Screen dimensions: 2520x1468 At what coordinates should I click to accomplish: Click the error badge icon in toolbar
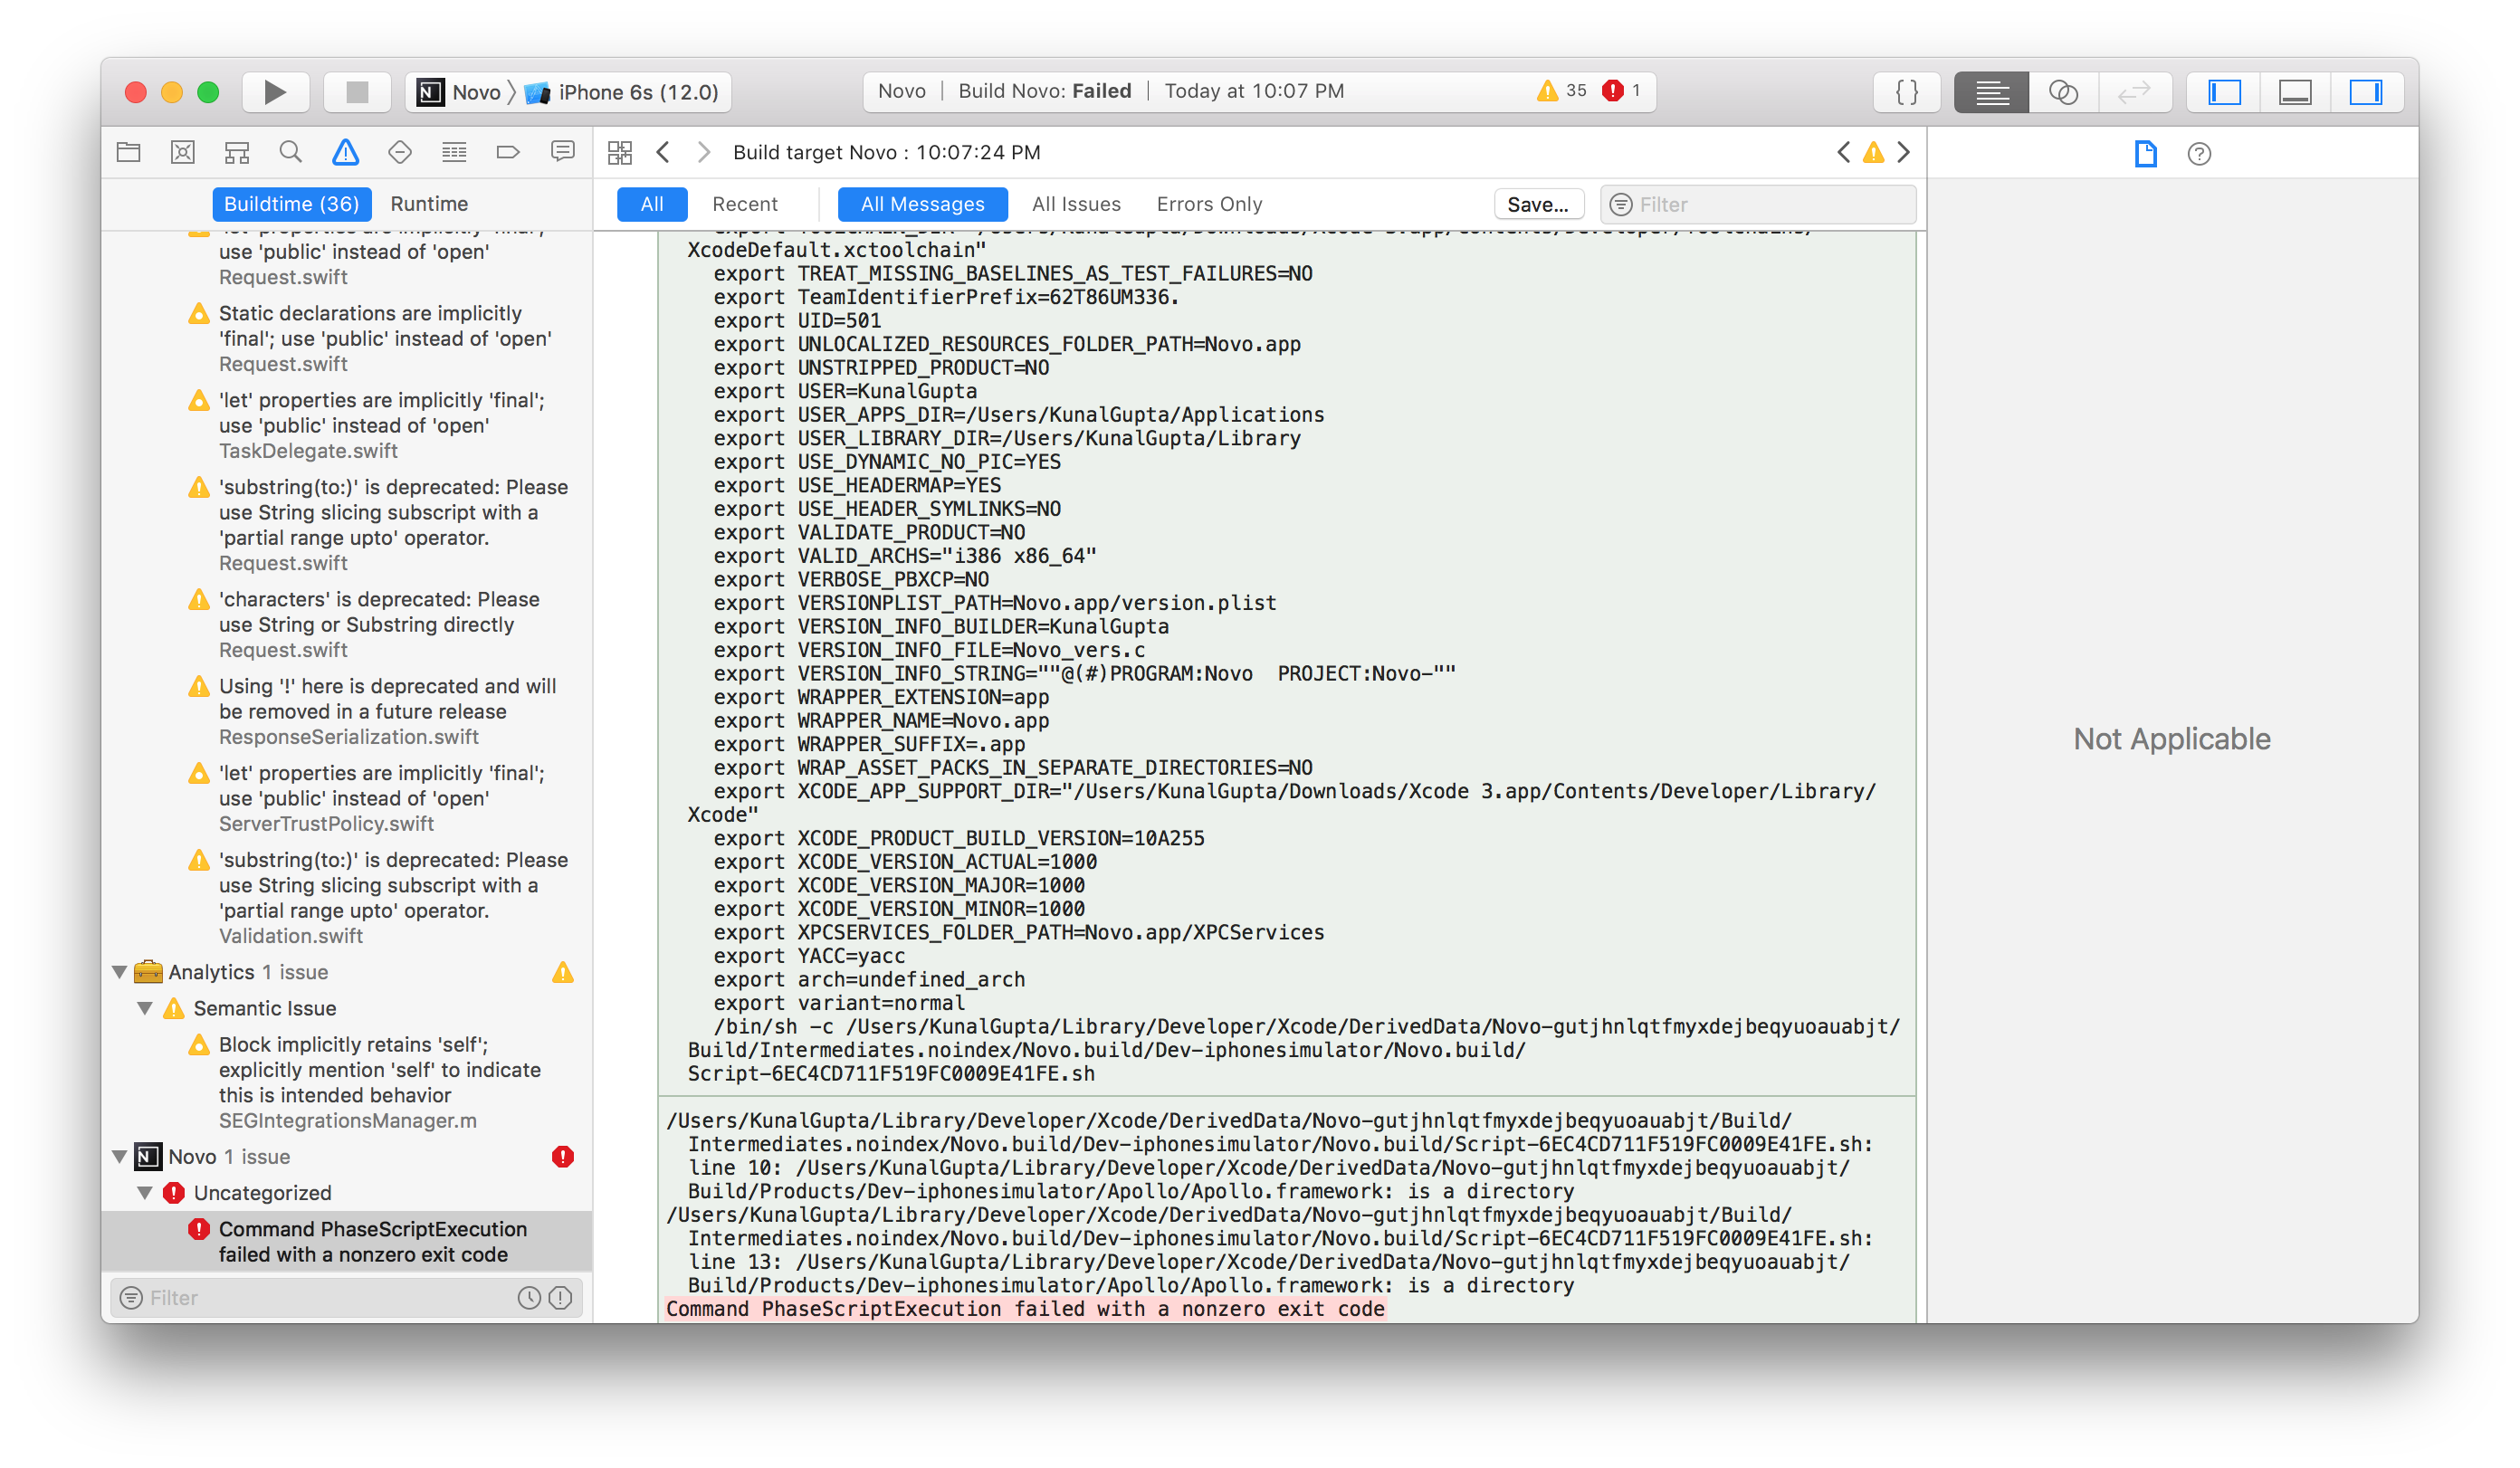[x=1613, y=91]
